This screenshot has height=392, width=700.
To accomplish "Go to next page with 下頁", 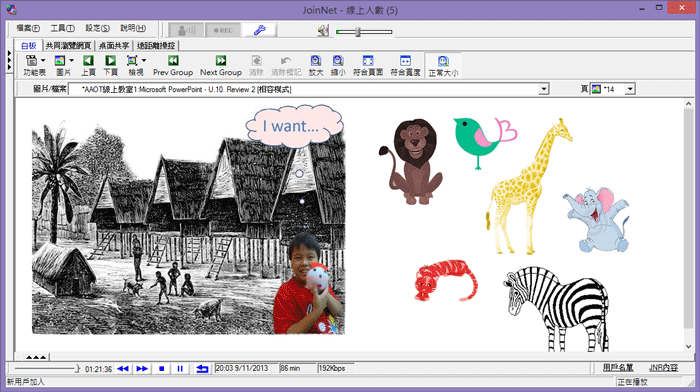I will pyautogui.click(x=111, y=61).
